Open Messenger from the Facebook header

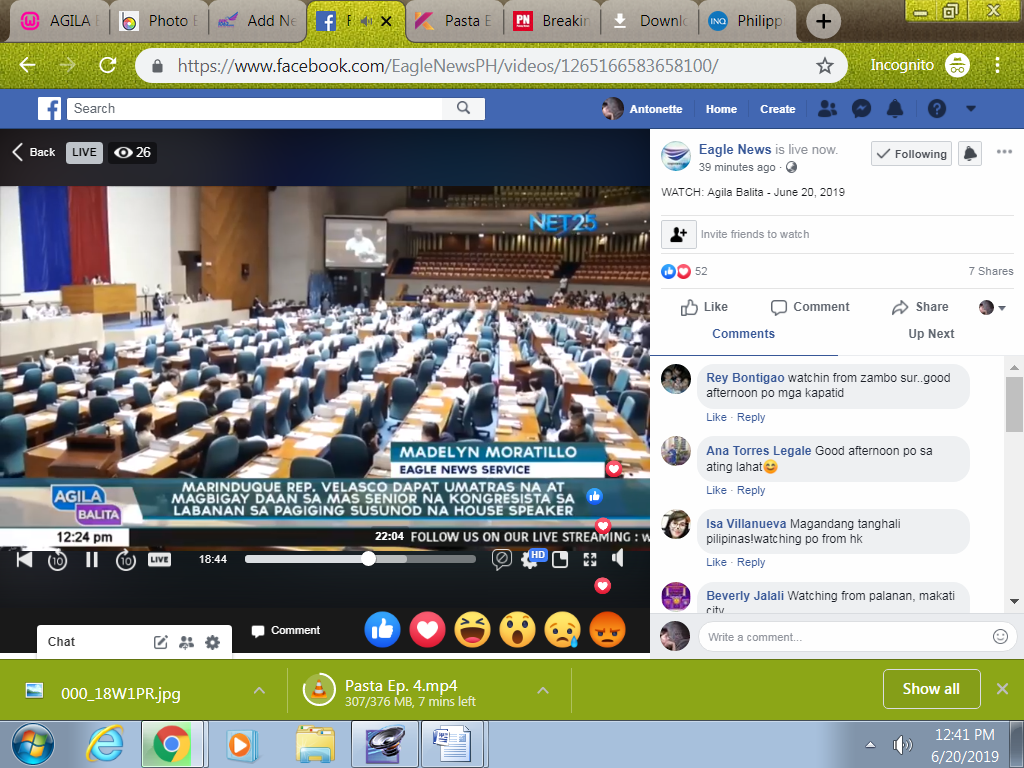861,109
